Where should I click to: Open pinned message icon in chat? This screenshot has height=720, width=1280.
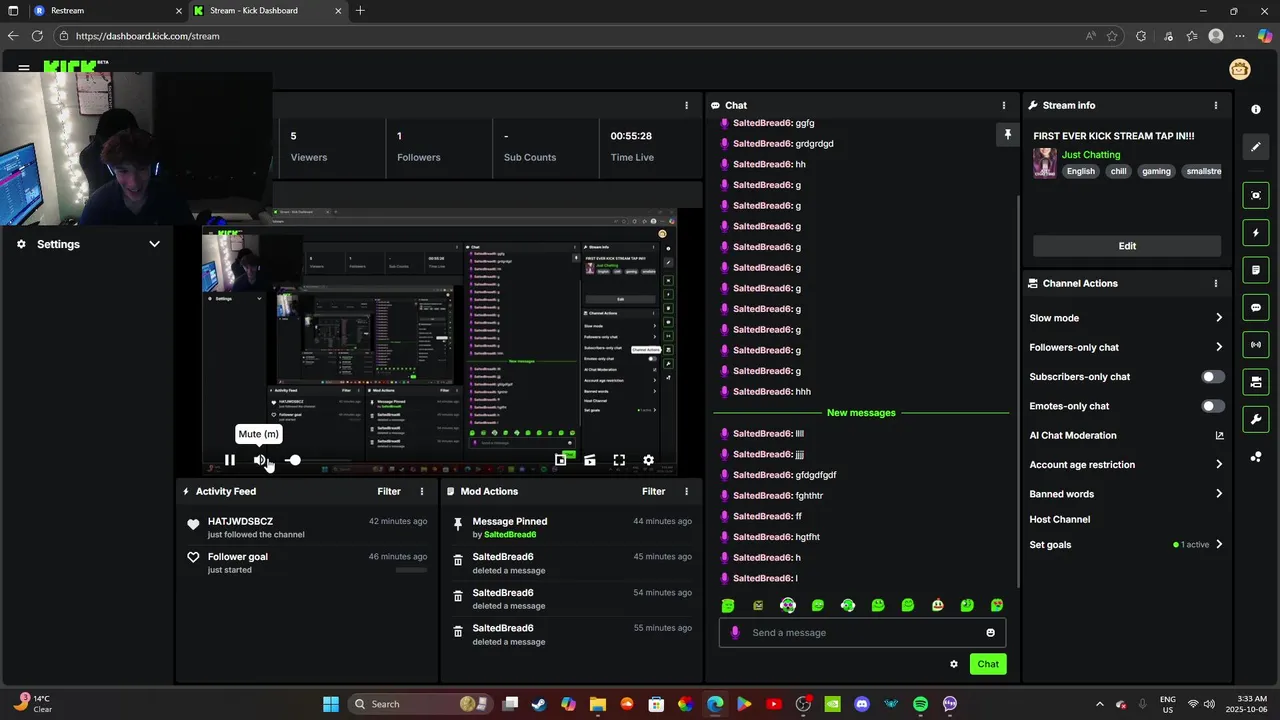1007,135
